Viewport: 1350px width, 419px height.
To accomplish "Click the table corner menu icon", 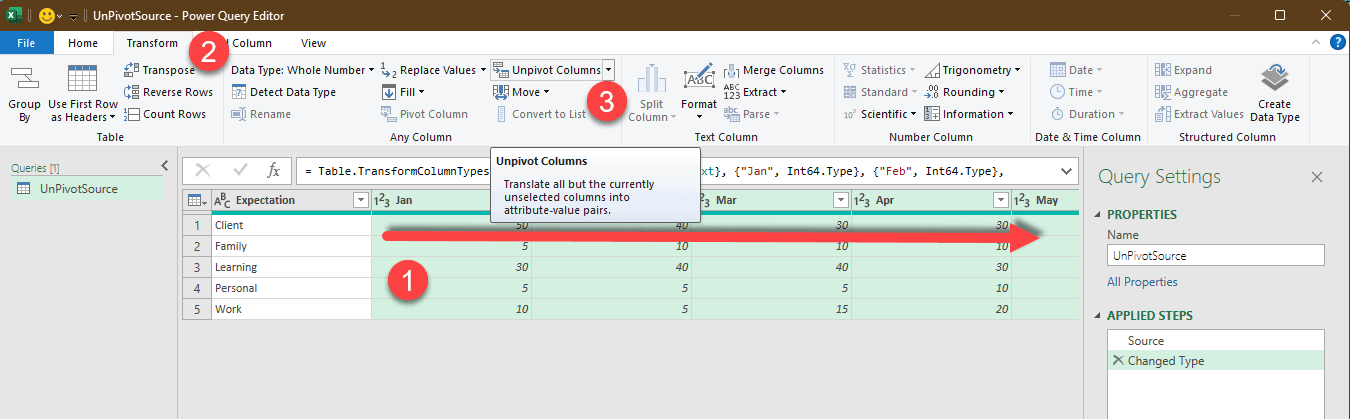I will [x=197, y=200].
